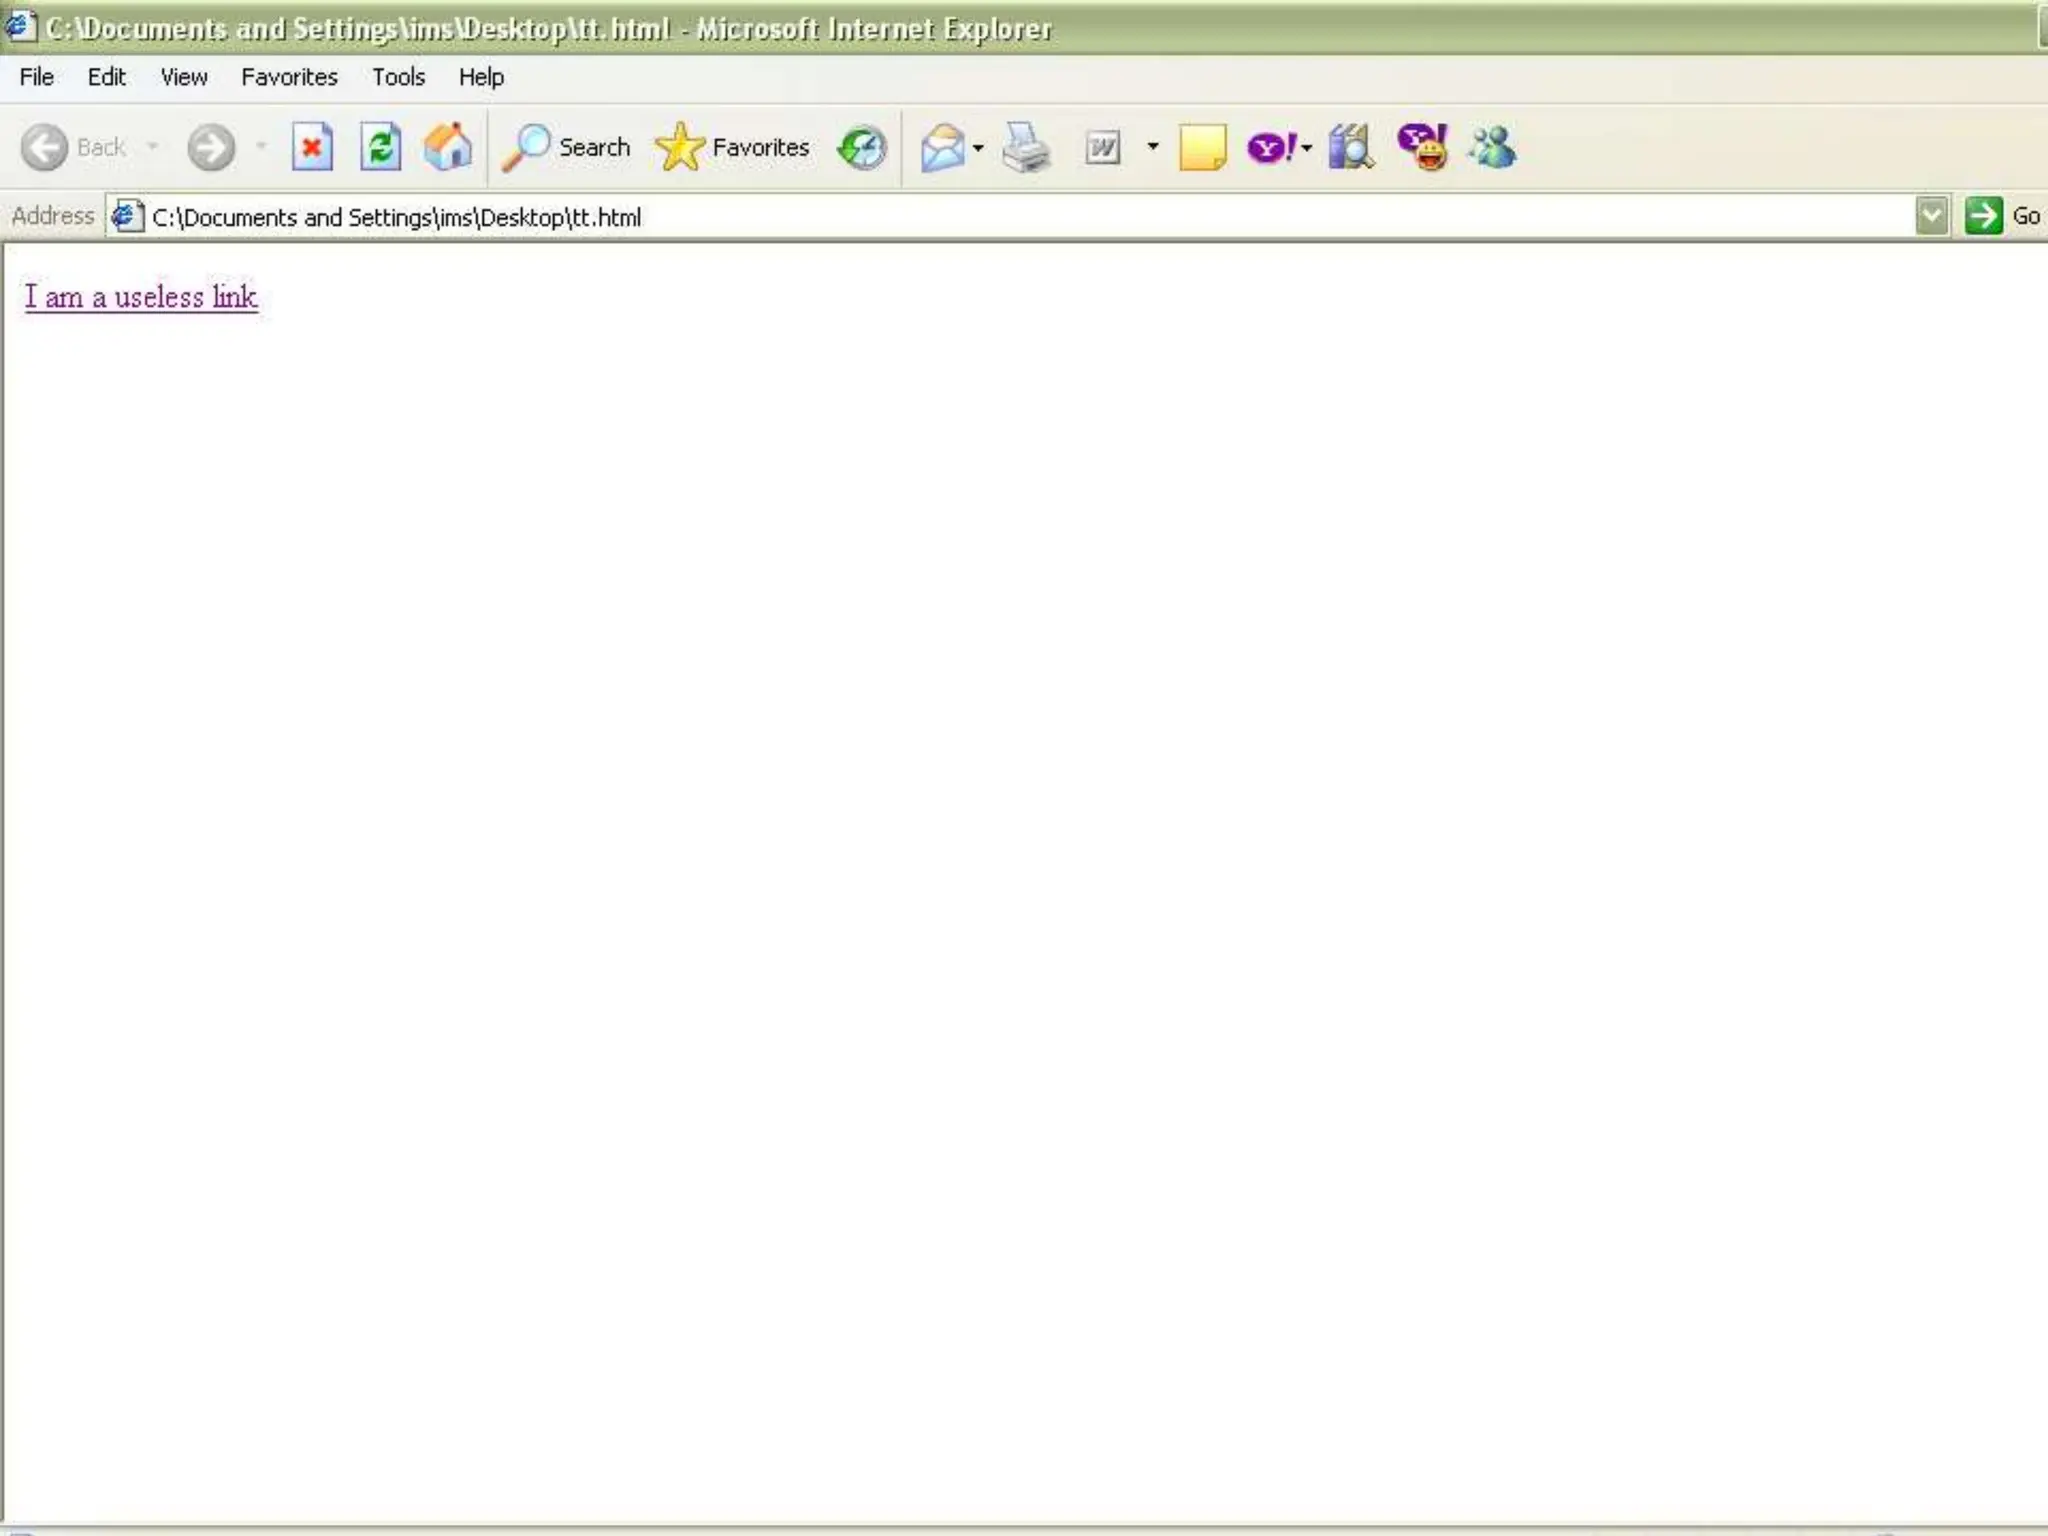This screenshot has height=1536, width=2048.
Task: Click Edit with Word icon
Action: (1102, 148)
